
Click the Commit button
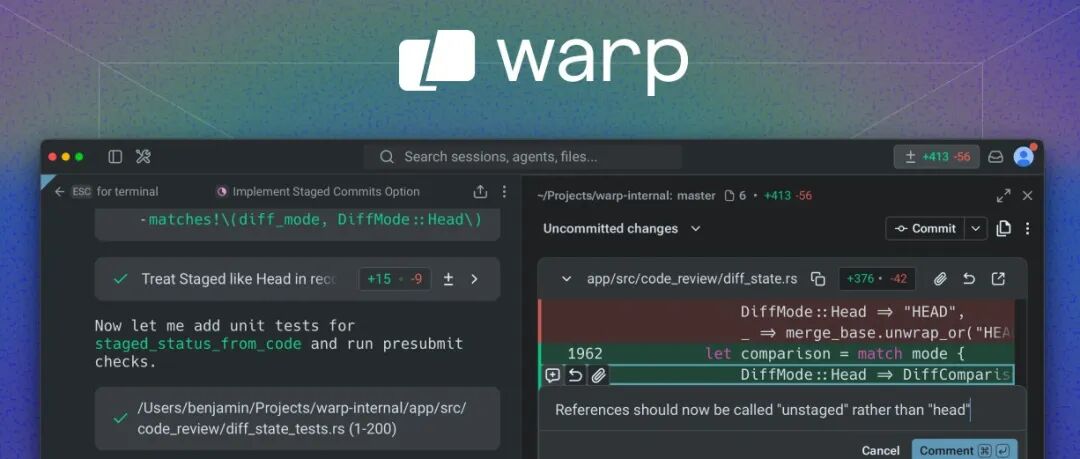click(925, 229)
